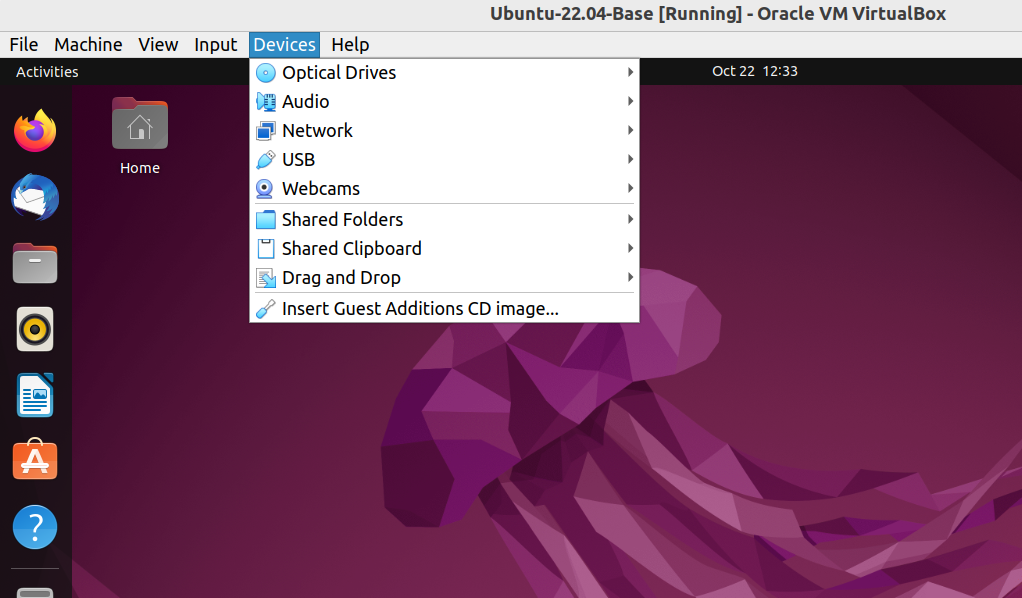Expand the Drag and Drop submenu arrow

click(630, 277)
